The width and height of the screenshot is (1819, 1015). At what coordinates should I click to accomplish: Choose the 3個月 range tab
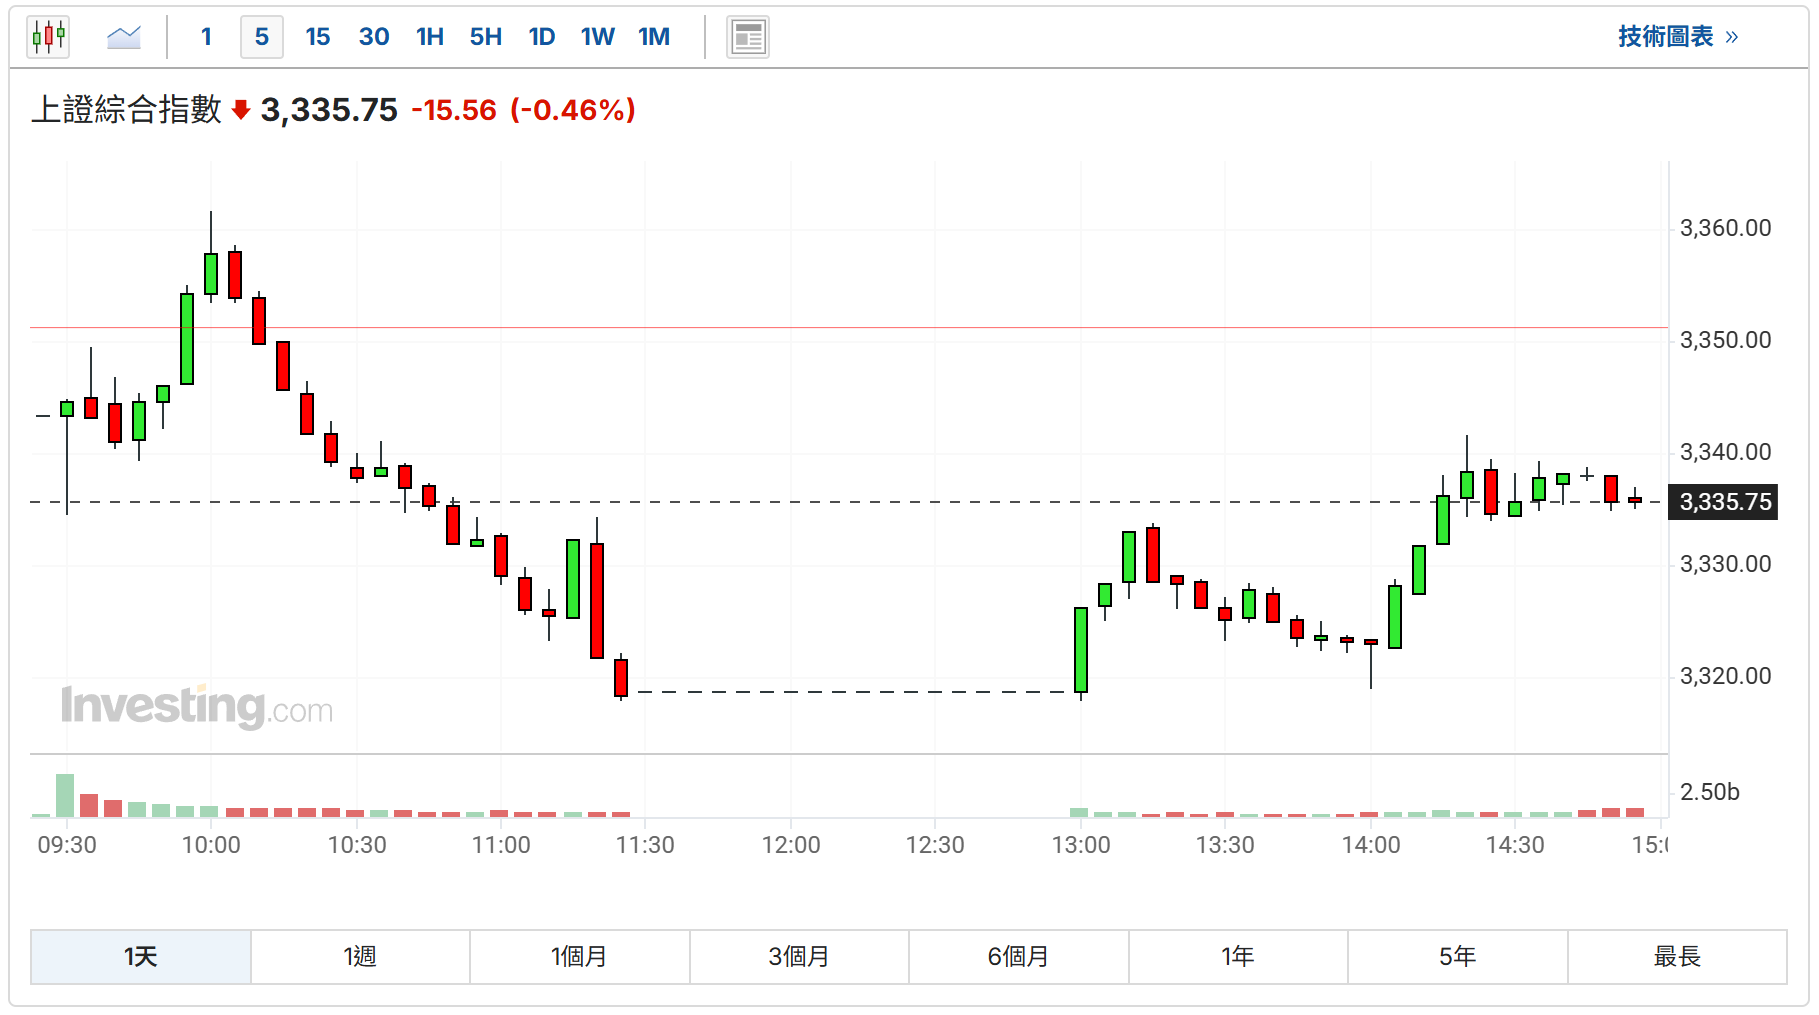click(799, 957)
